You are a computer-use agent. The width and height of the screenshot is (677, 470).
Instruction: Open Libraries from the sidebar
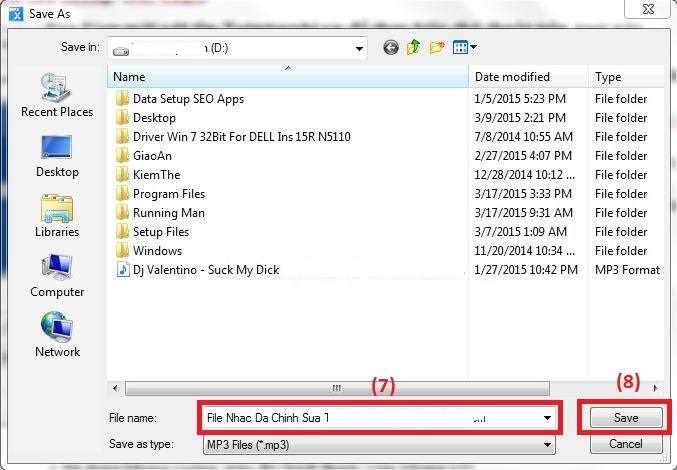pyautogui.click(x=57, y=216)
